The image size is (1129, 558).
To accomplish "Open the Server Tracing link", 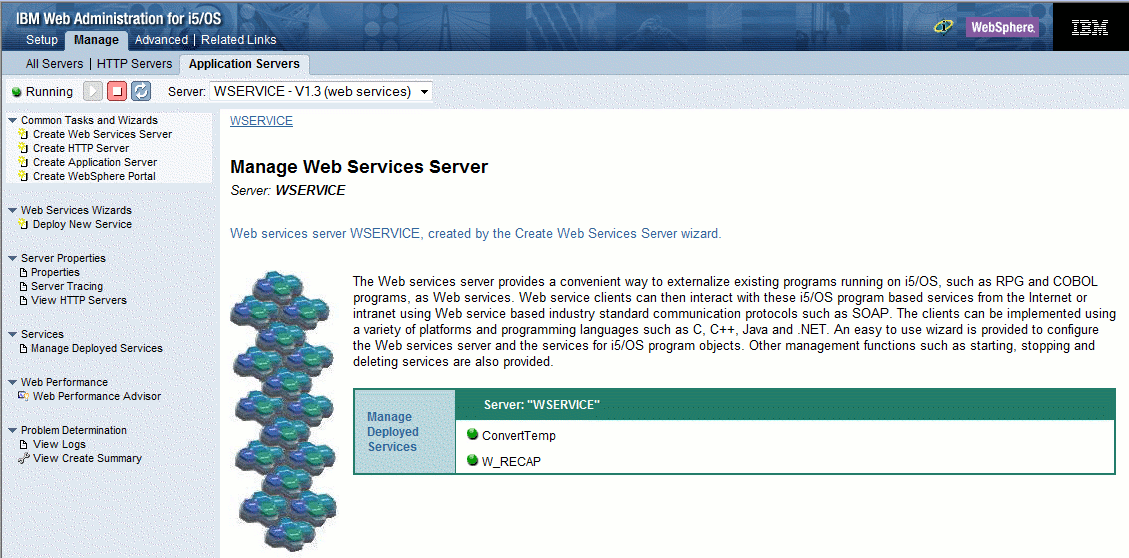I will pos(67,287).
